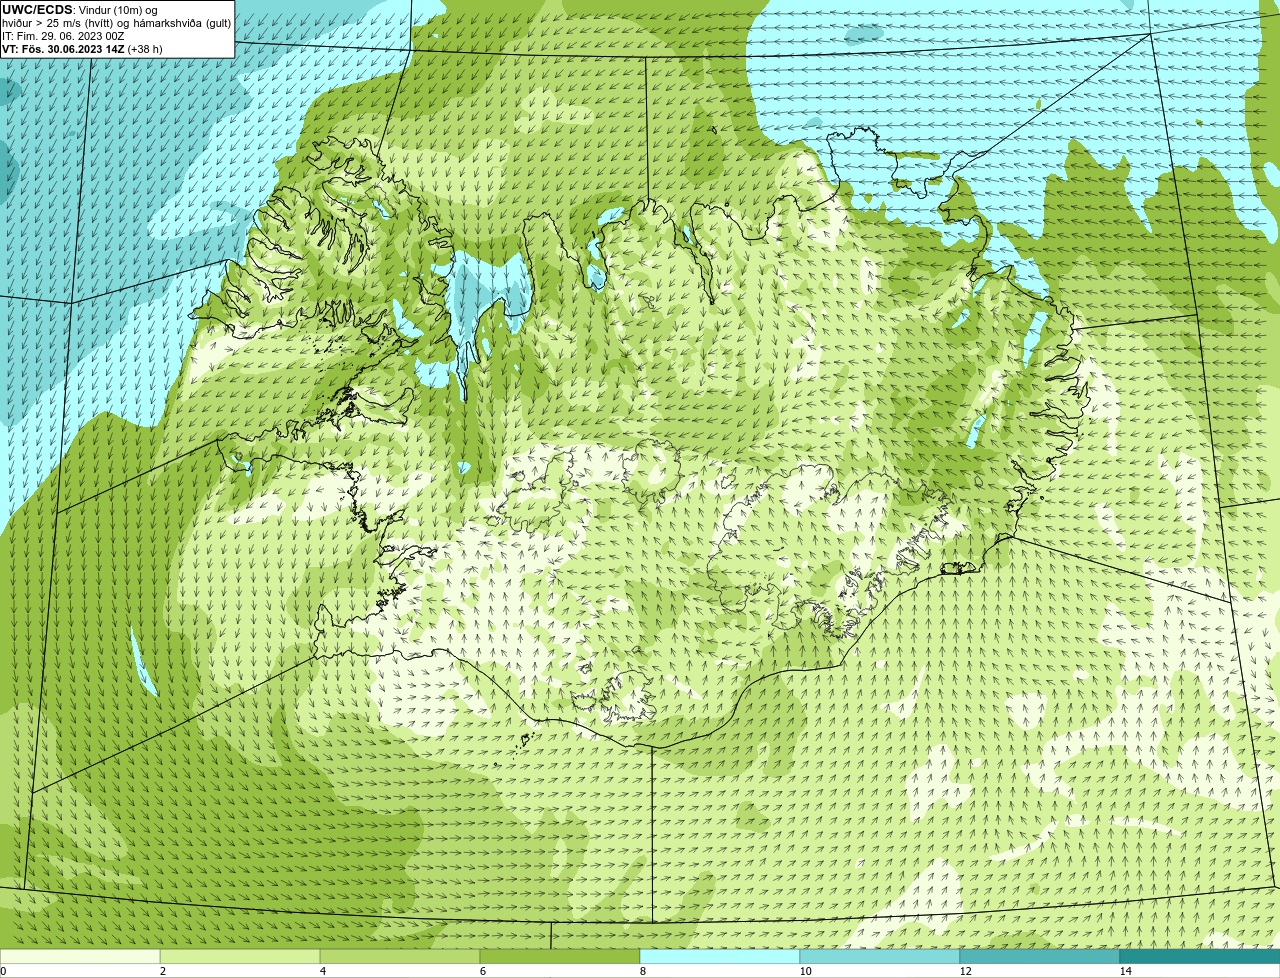
Task: Click the legend value label "2"
Action: click(162, 971)
